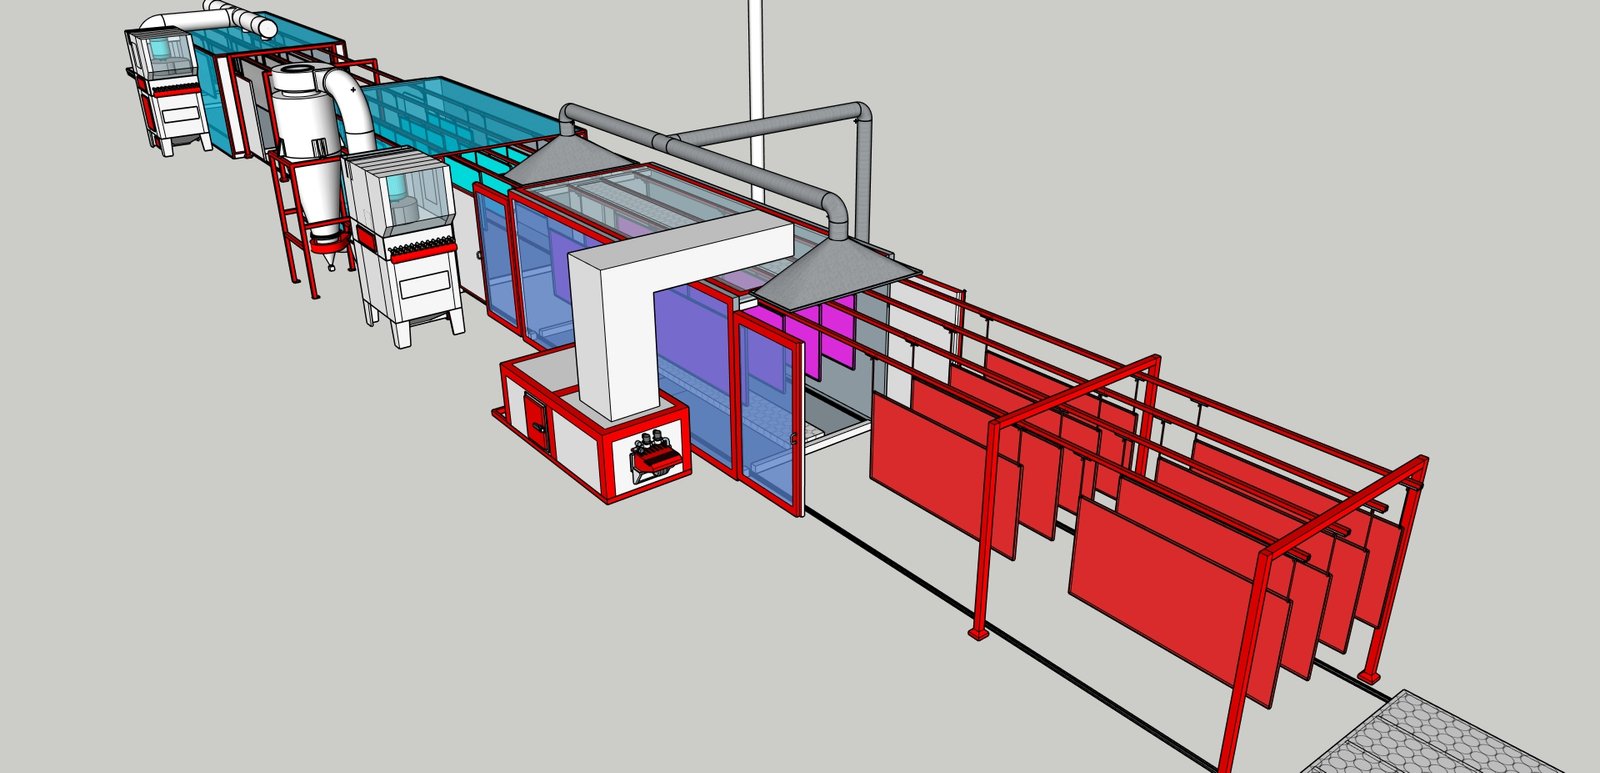Image resolution: width=1600 pixels, height=773 pixels.
Task: Click the tall white vertical pole
Action: (x=756, y=80)
